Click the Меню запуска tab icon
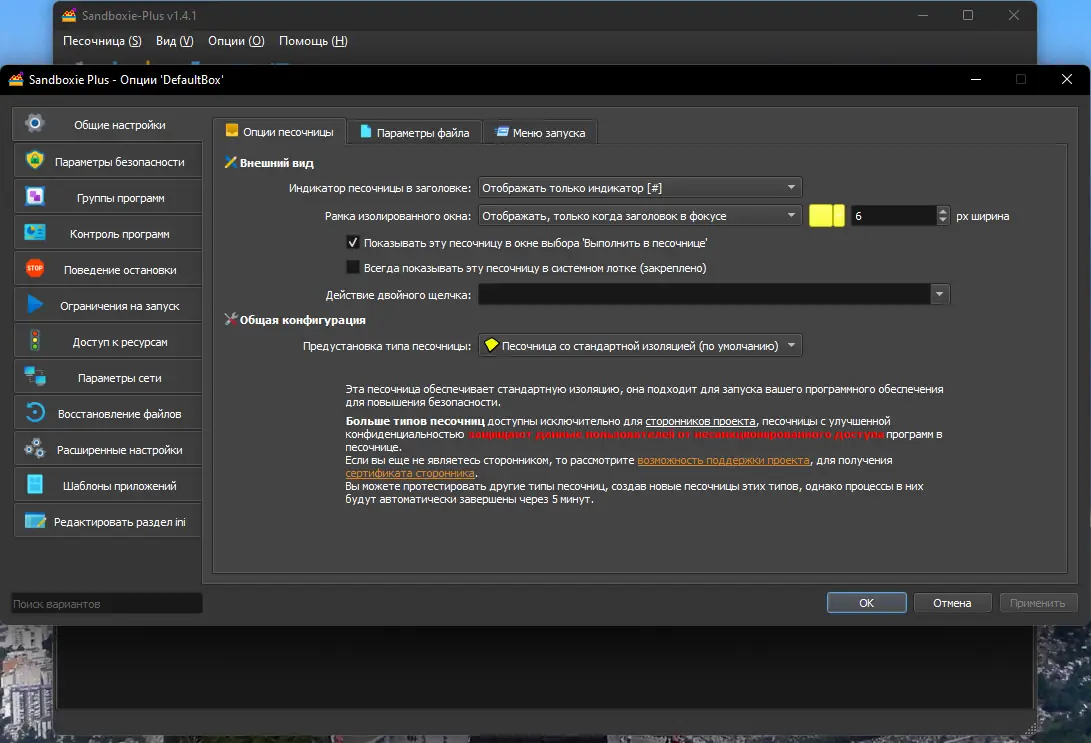1091x743 pixels. [x=502, y=131]
